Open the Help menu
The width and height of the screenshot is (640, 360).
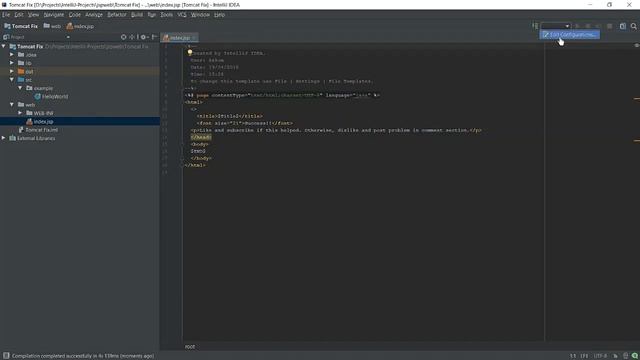pyautogui.click(x=219, y=15)
